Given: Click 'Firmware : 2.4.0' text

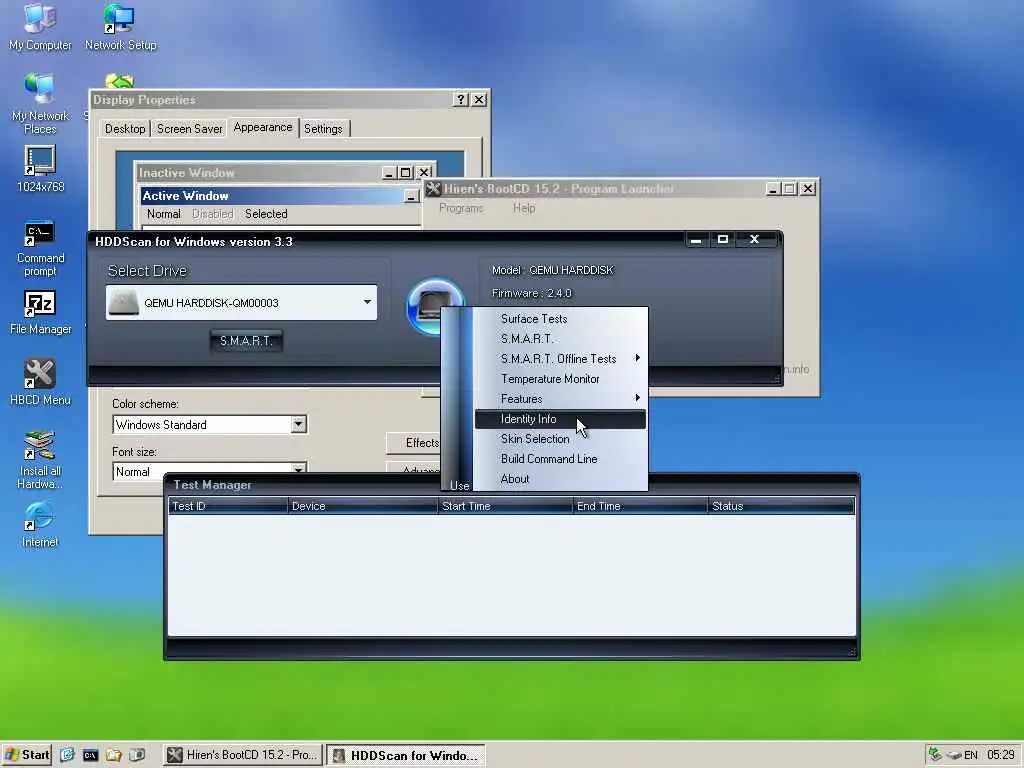Looking at the screenshot, I should (531, 293).
